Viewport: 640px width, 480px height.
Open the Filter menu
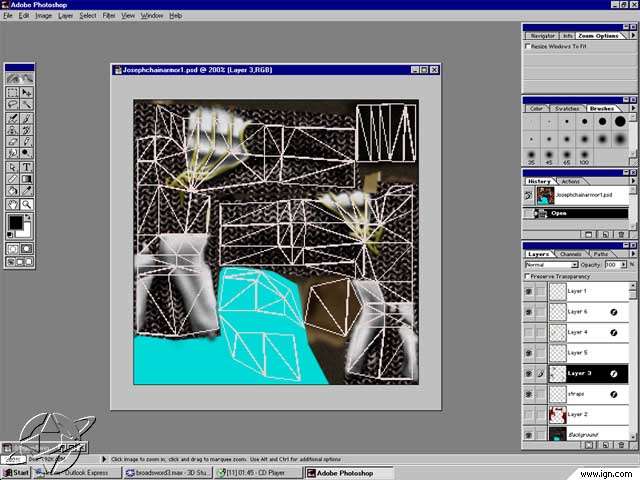(109, 16)
